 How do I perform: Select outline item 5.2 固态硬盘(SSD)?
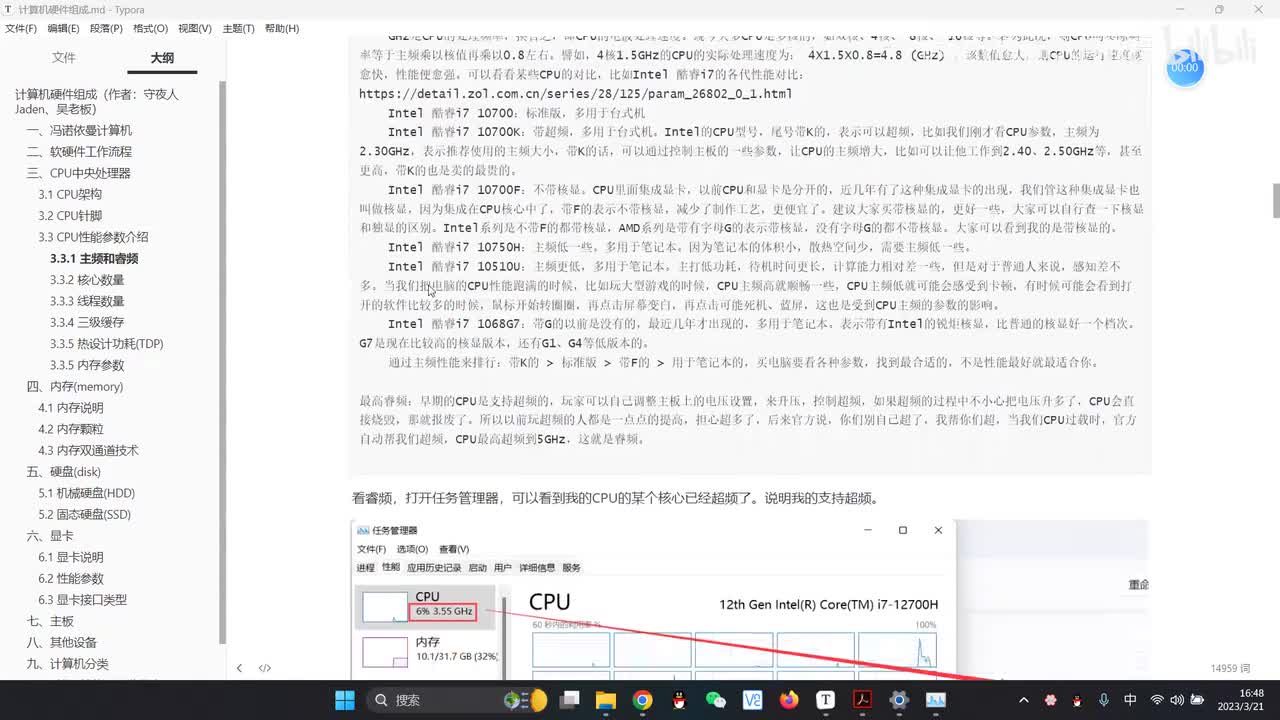click(84, 514)
